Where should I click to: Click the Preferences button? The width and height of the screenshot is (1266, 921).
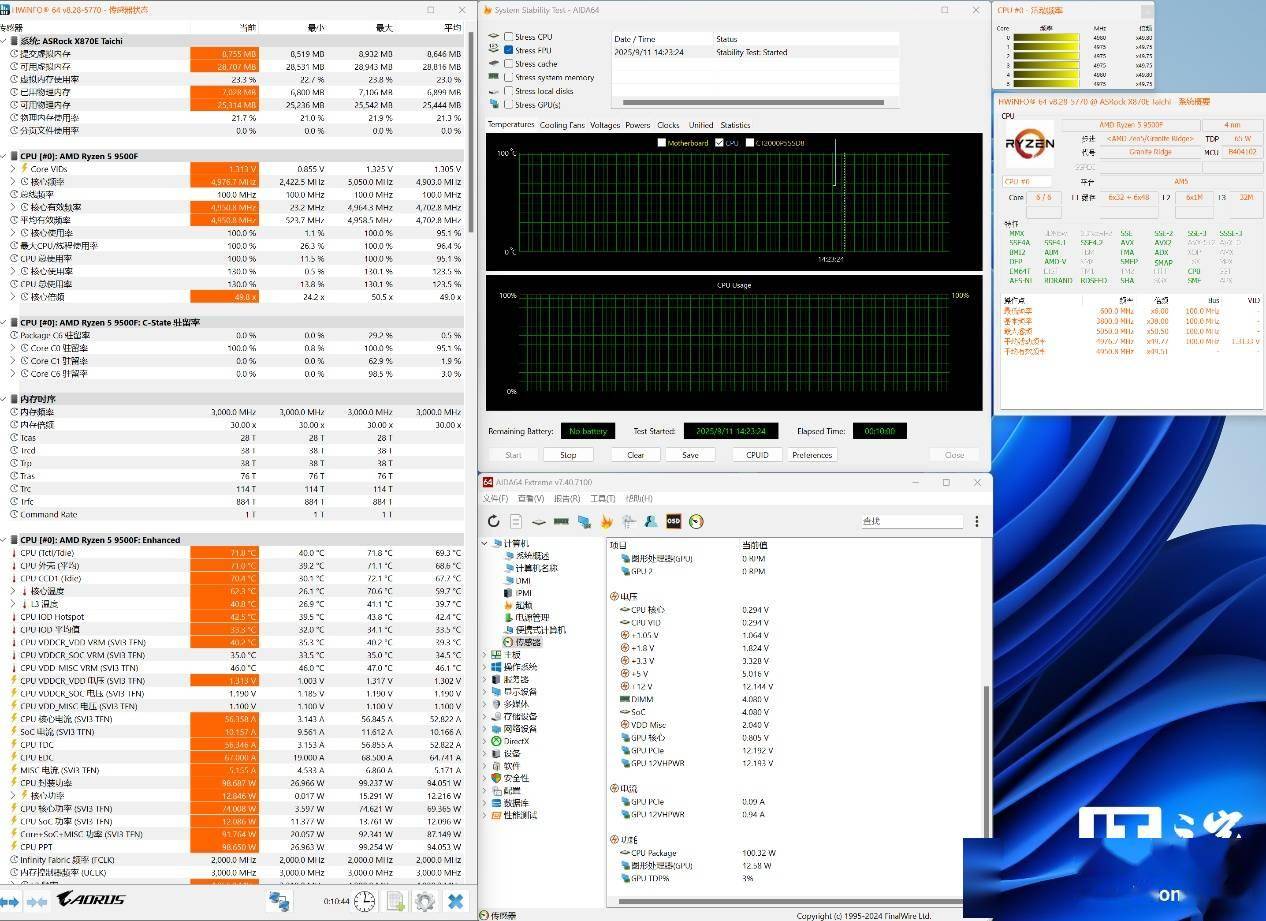(811, 455)
